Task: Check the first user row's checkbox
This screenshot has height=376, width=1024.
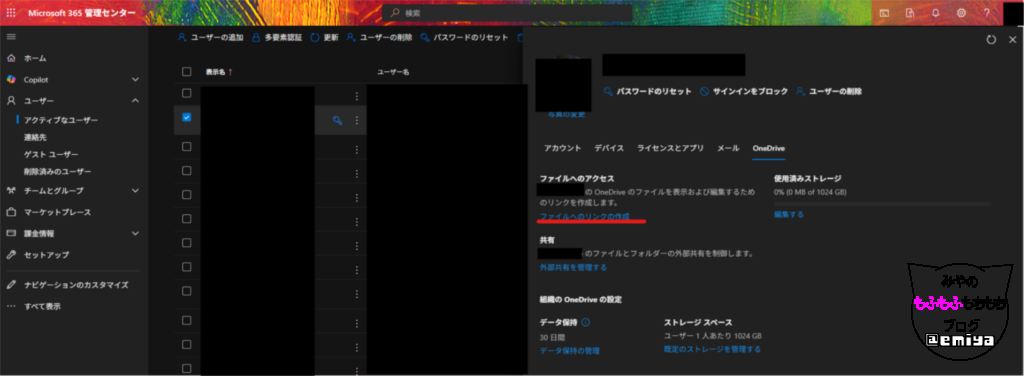Action: pyautogui.click(x=187, y=93)
